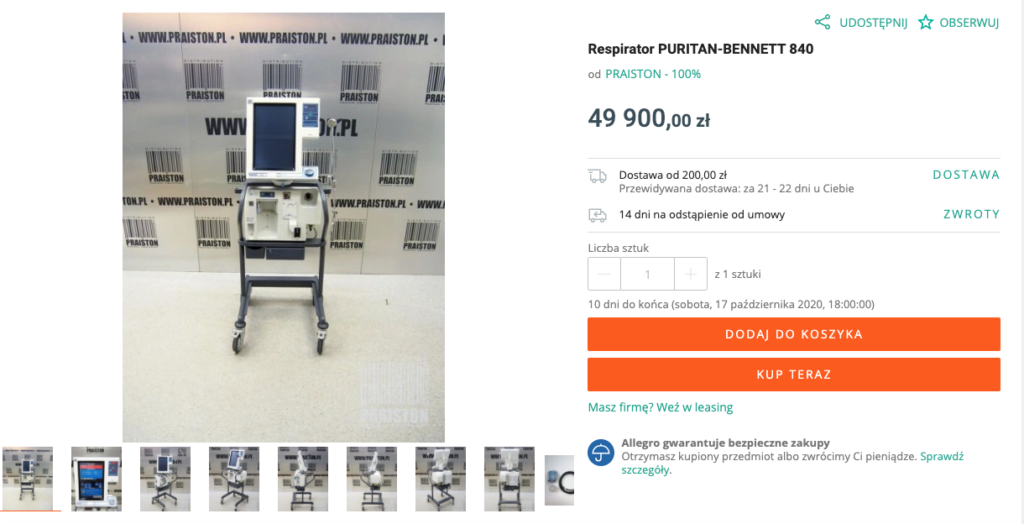Click the quantity input field
This screenshot has height=524, width=1024.
[647, 274]
